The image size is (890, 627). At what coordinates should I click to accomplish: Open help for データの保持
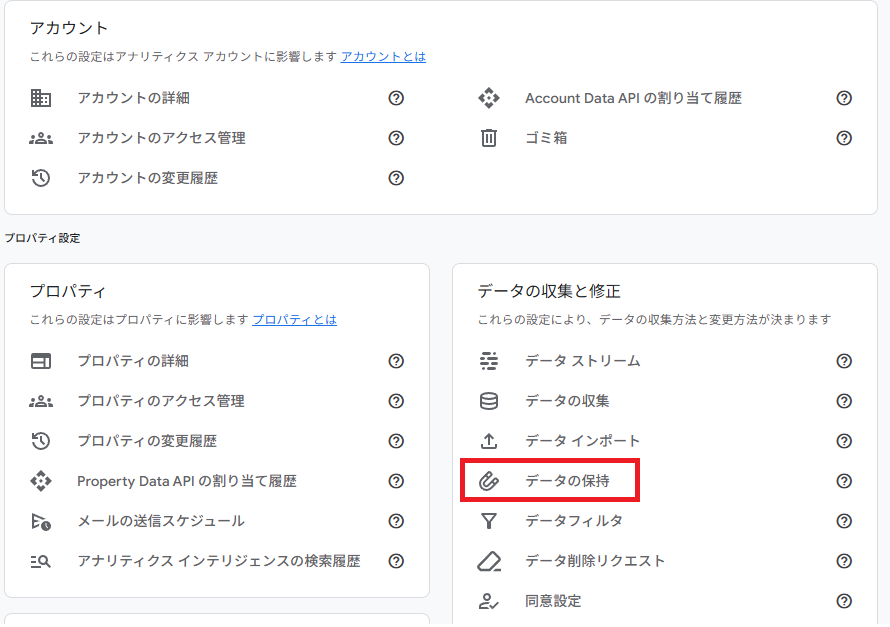coord(844,481)
